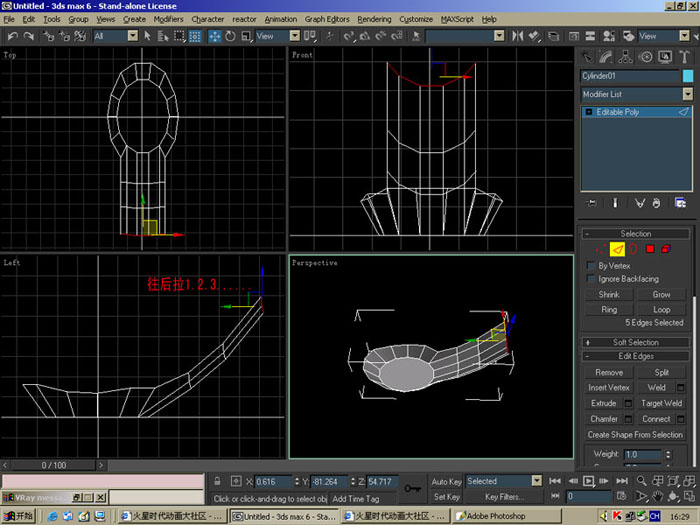
Task: Toggle the Set Key mode button
Action: (446, 496)
